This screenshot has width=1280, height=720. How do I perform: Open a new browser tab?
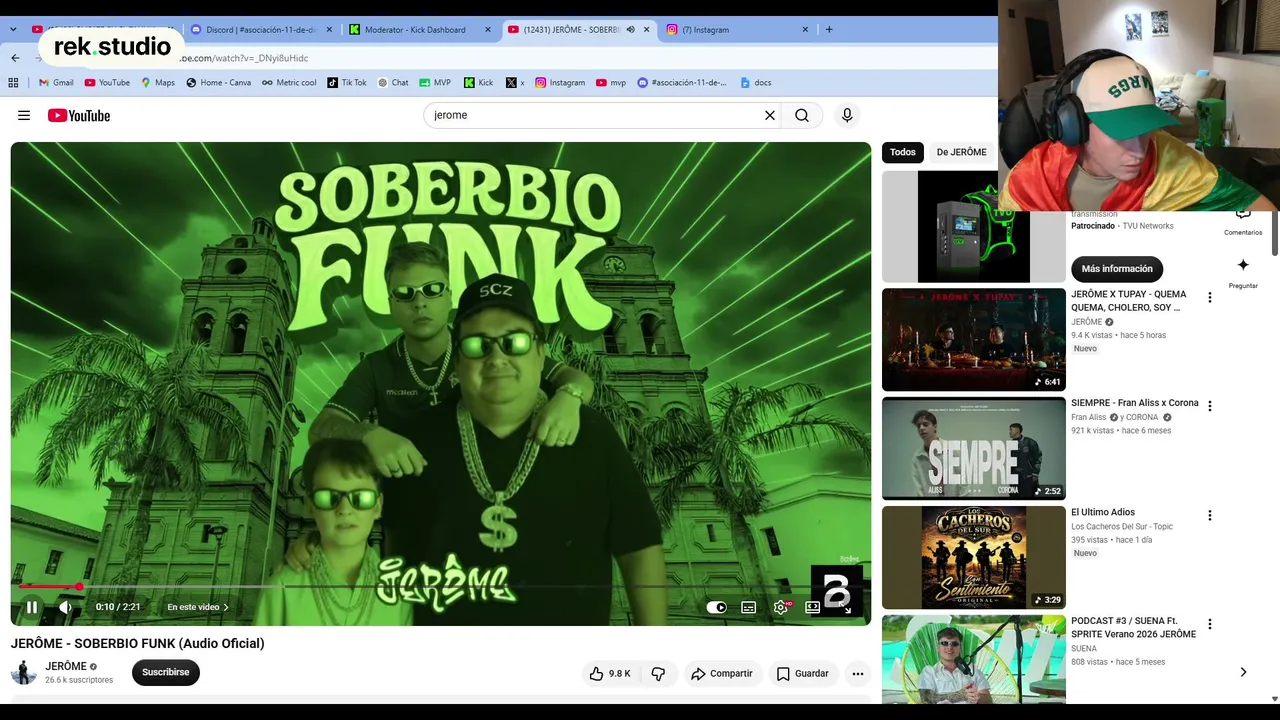[829, 30]
